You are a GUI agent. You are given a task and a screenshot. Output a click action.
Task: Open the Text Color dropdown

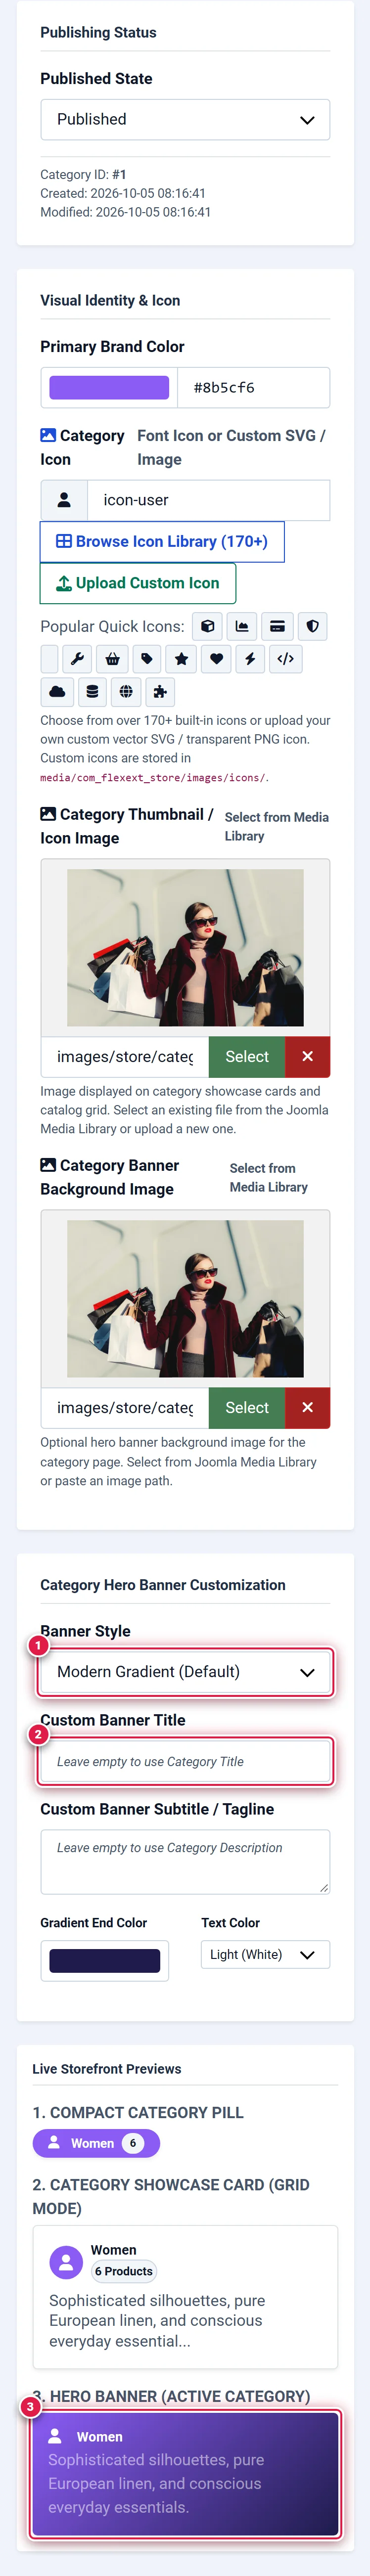(265, 1954)
